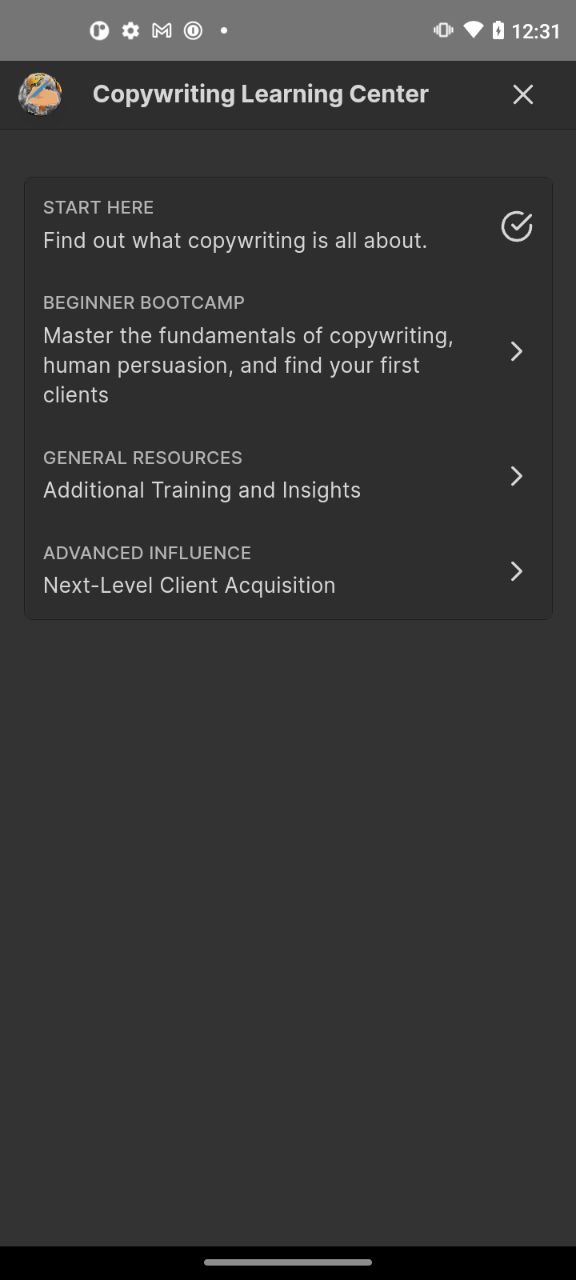Tap the battery status icon
Image resolution: width=576 pixels, height=1280 pixels.
498,30
